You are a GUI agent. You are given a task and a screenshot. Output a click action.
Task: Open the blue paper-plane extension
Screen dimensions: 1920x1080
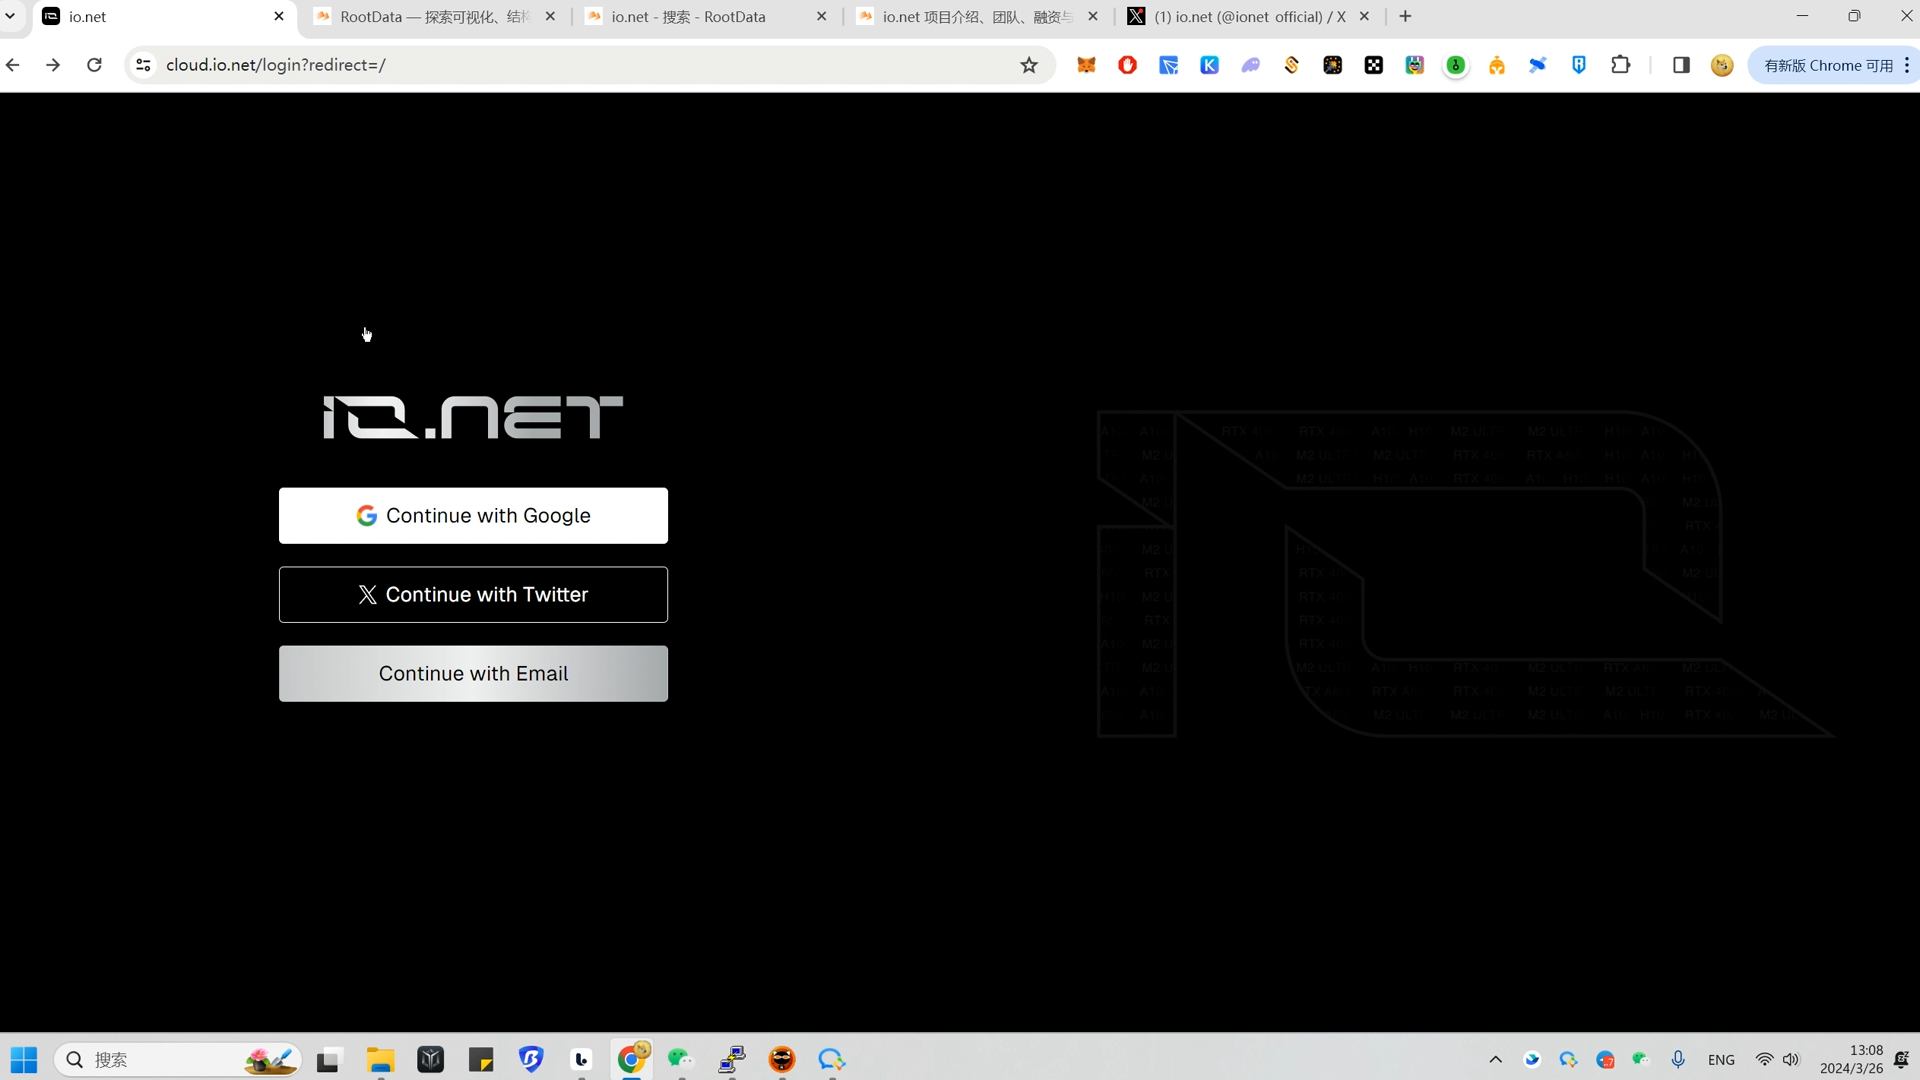coord(1168,65)
